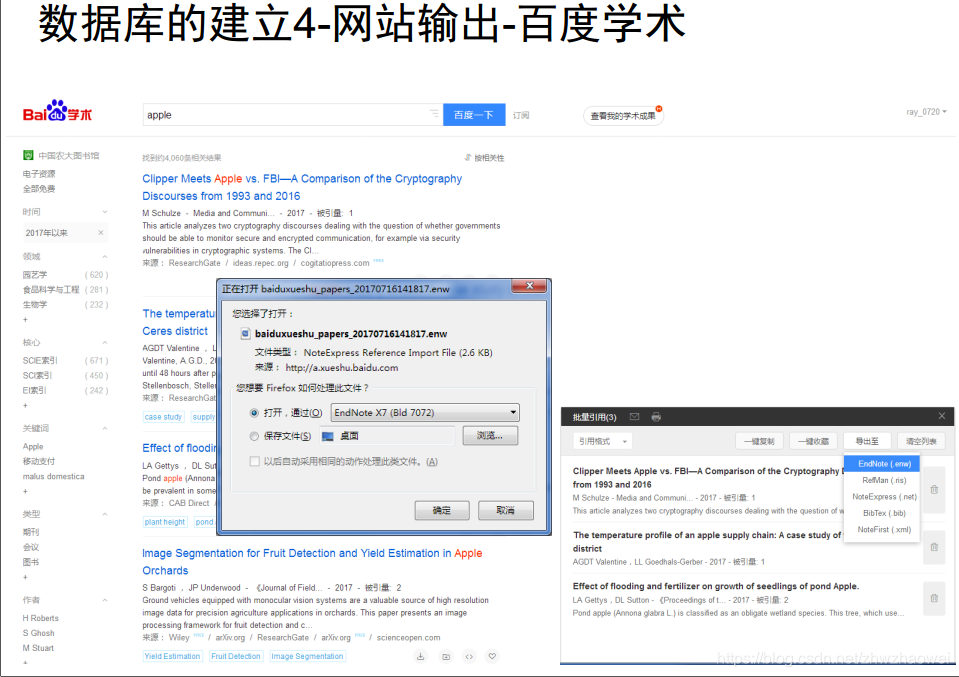Collapse the 作者 filter section

point(105,600)
